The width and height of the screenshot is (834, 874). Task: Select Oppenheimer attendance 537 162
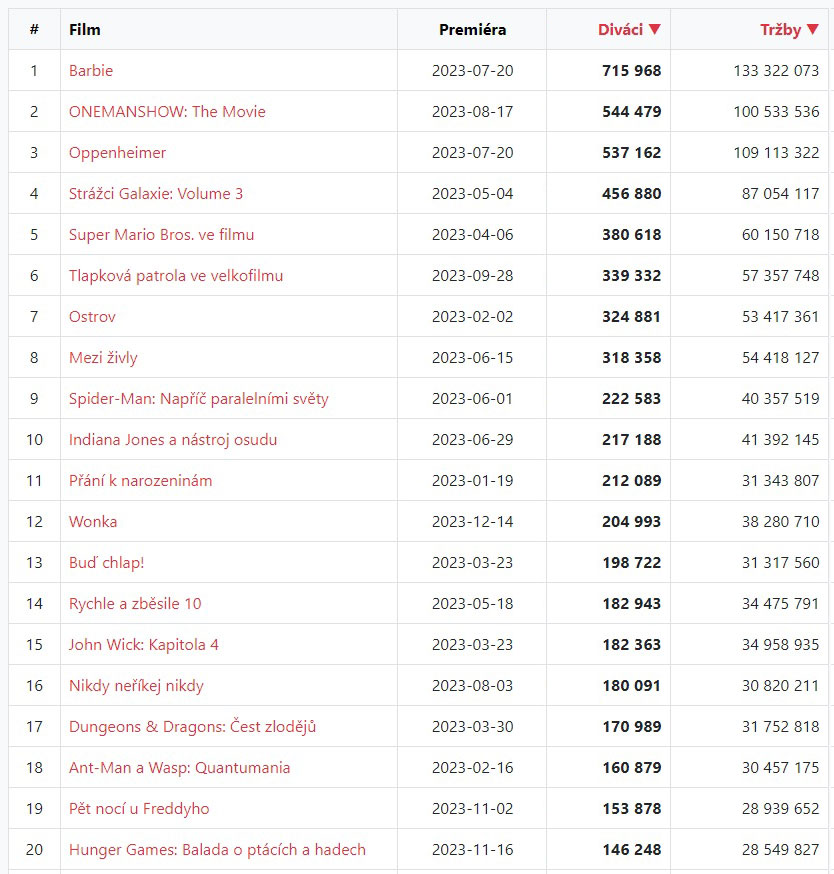pyautogui.click(x=632, y=153)
